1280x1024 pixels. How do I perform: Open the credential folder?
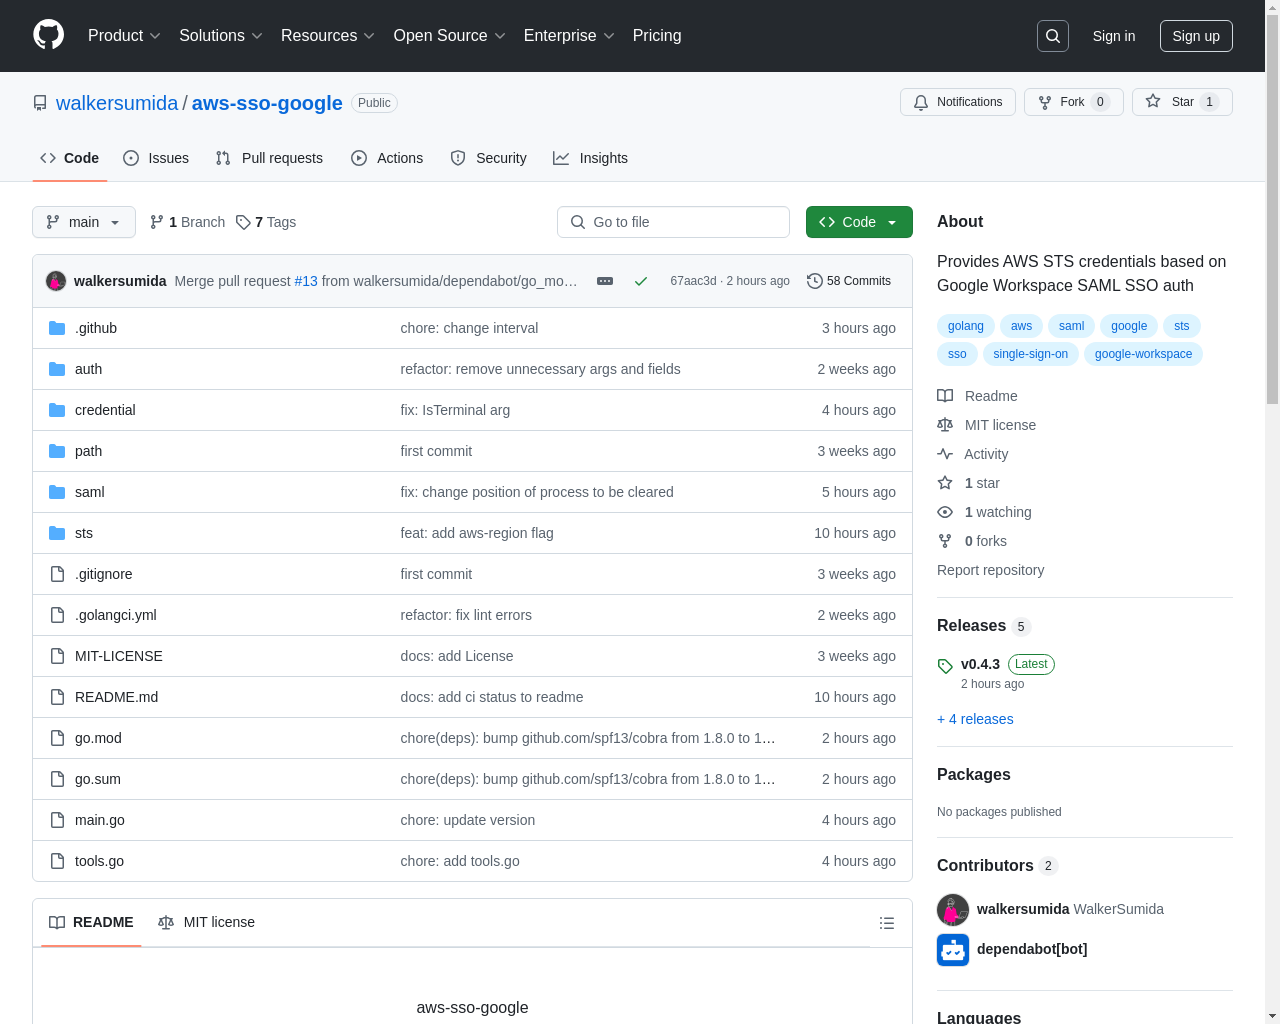click(x=105, y=410)
